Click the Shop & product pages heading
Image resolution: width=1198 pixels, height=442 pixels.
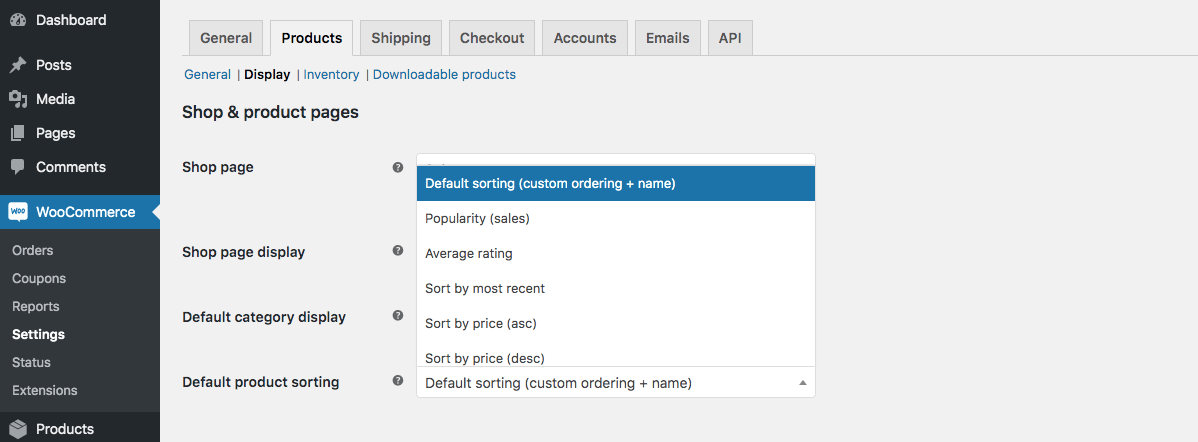pyautogui.click(x=270, y=113)
